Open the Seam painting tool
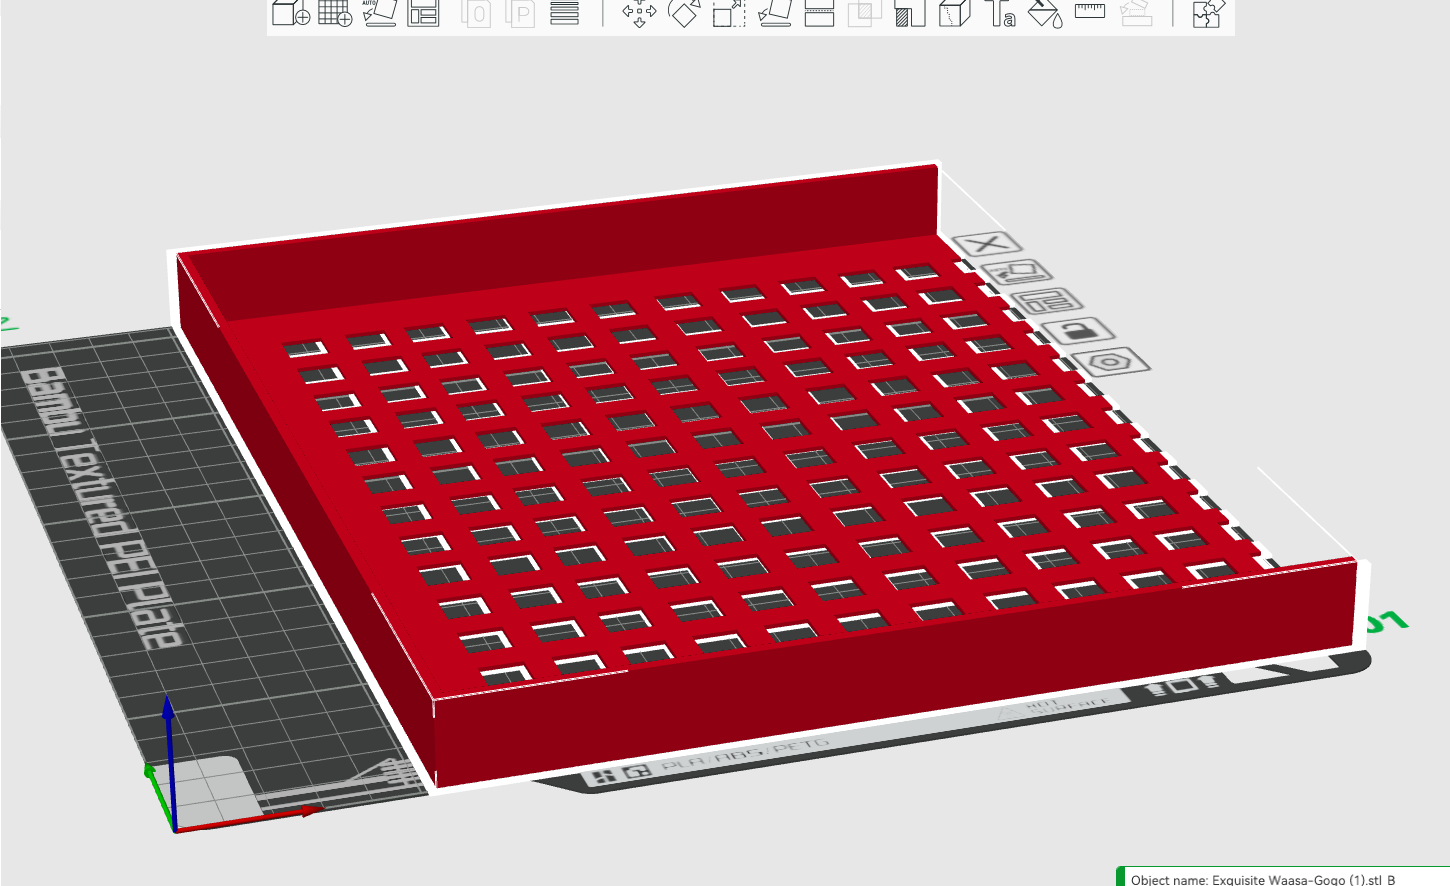Image resolution: width=1450 pixels, height=886 pixels. pyautogui.click(x=955, y=13)
